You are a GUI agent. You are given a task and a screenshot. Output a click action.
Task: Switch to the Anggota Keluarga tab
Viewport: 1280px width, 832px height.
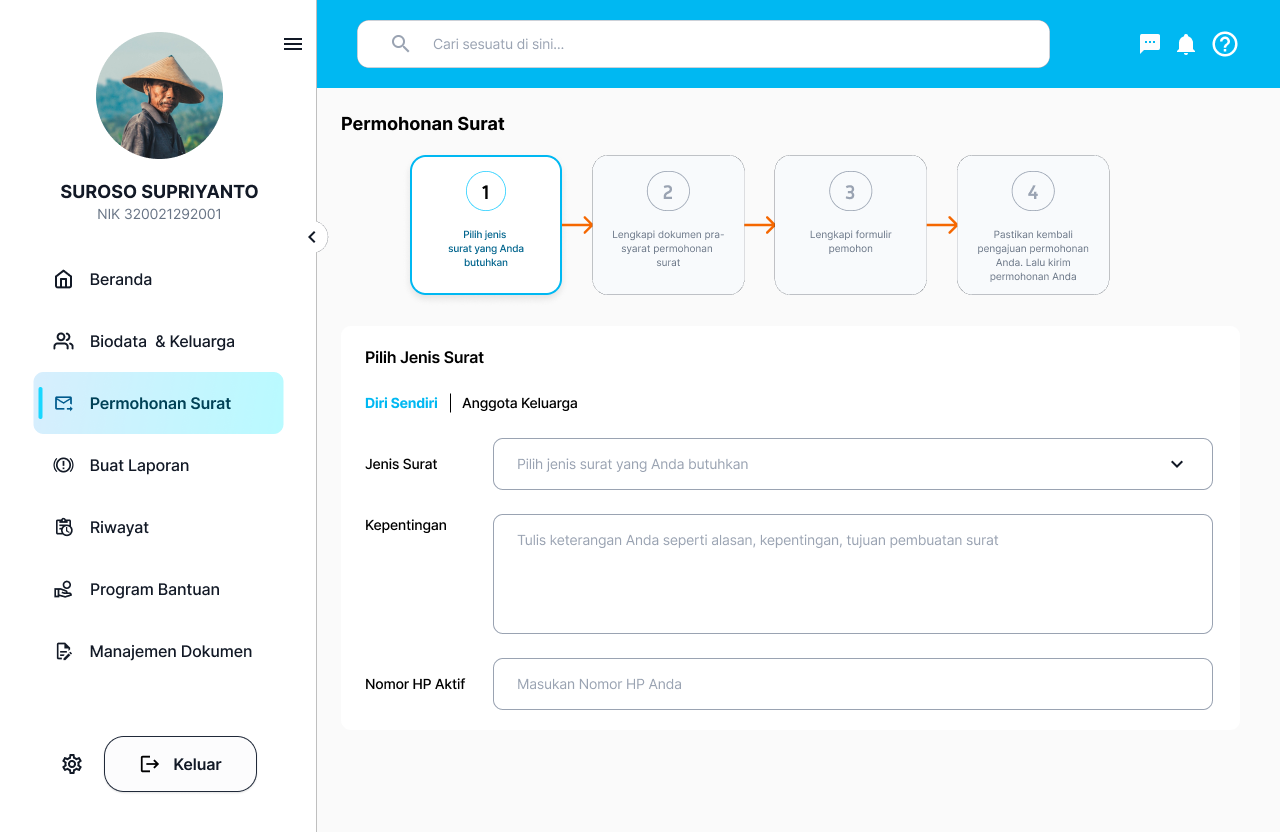(x=520, y=403)
